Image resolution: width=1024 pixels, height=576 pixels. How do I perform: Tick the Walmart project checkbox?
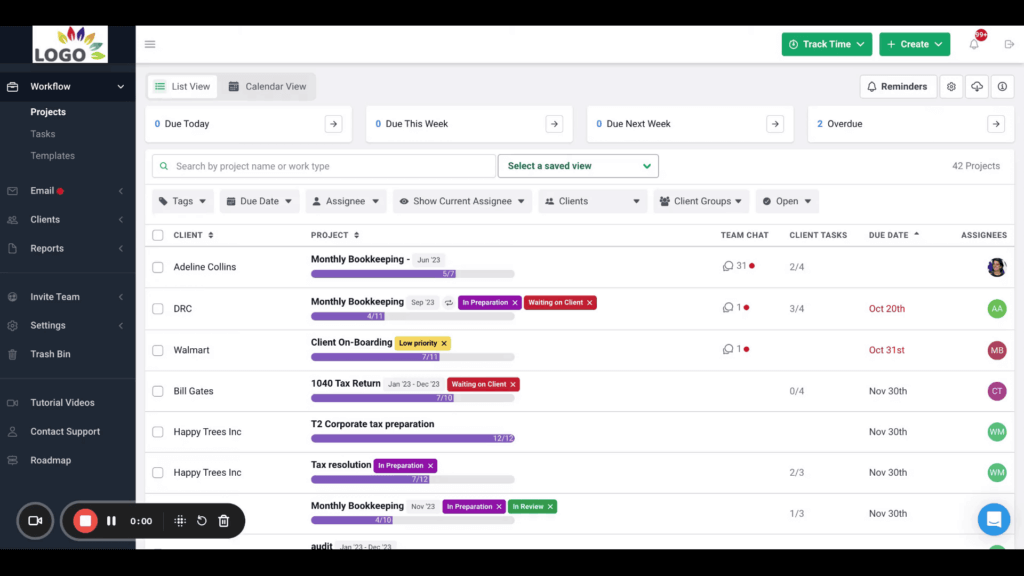(158, 350)
